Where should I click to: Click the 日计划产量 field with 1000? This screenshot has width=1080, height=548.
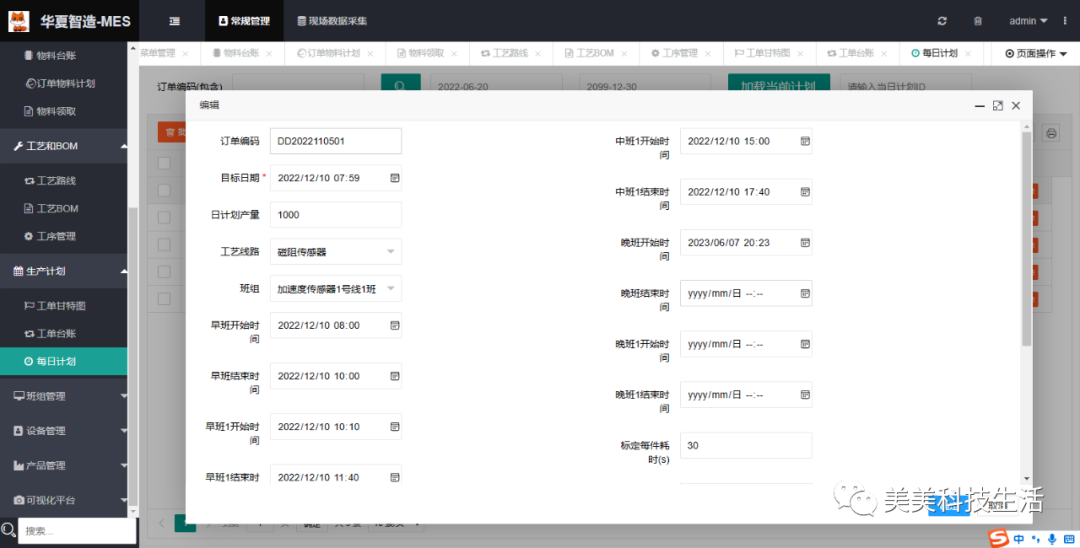tap(335, 215)
